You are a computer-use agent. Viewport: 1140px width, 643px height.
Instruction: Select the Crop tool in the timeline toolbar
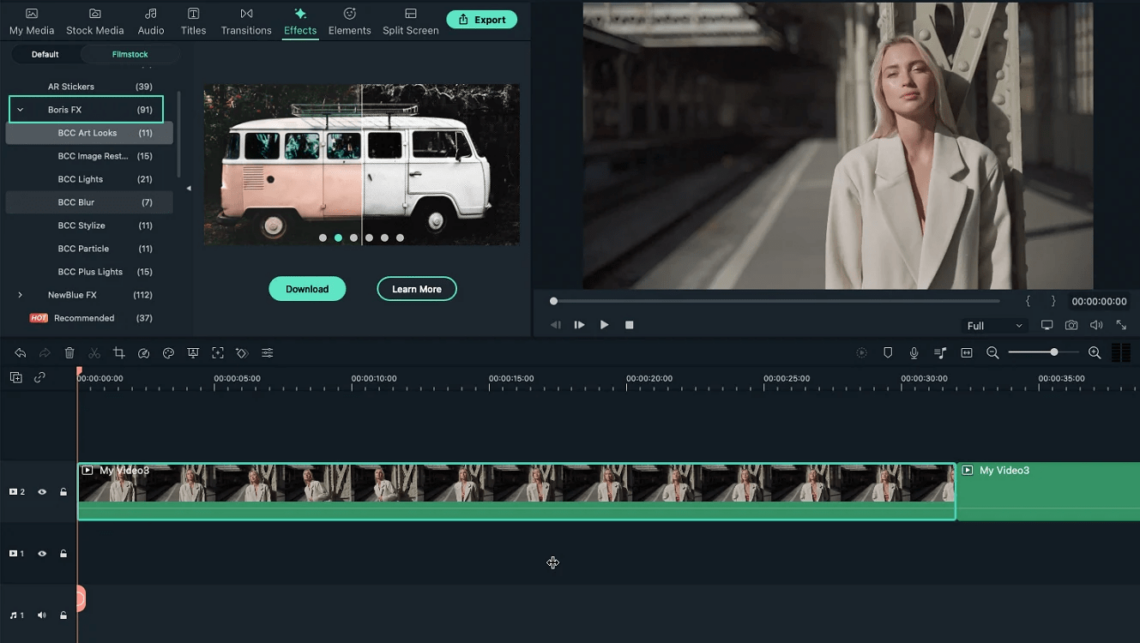(120, 353)
